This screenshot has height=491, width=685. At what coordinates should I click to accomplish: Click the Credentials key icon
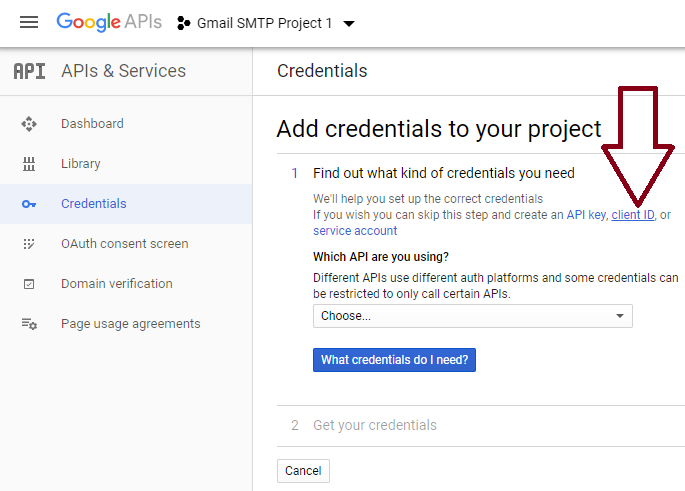(x=29, y=204)
